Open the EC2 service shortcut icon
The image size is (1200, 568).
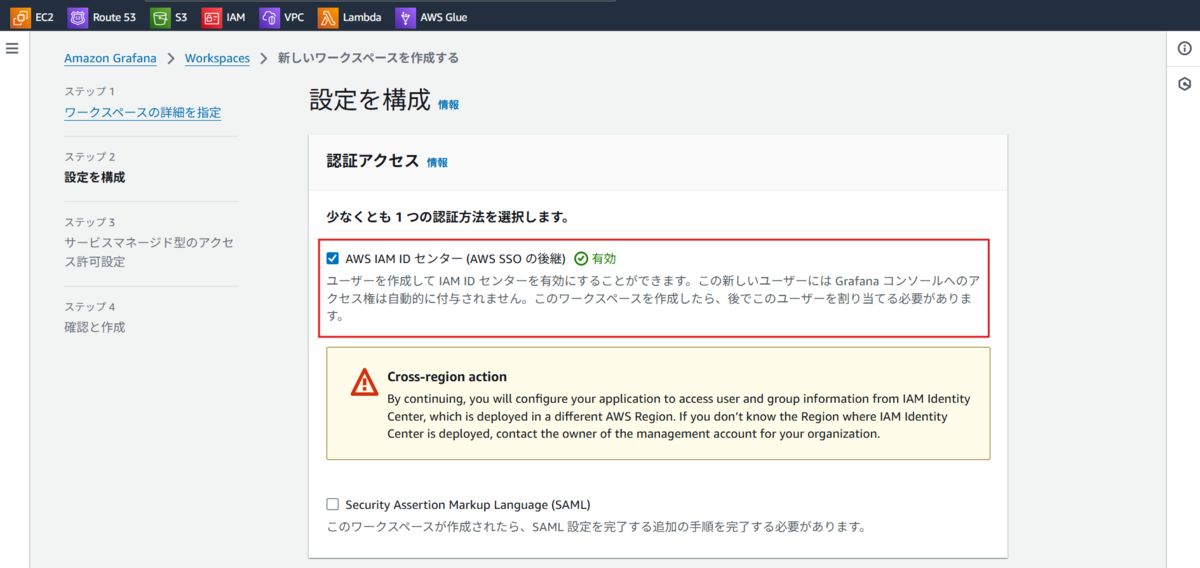(x=20, y=17)
